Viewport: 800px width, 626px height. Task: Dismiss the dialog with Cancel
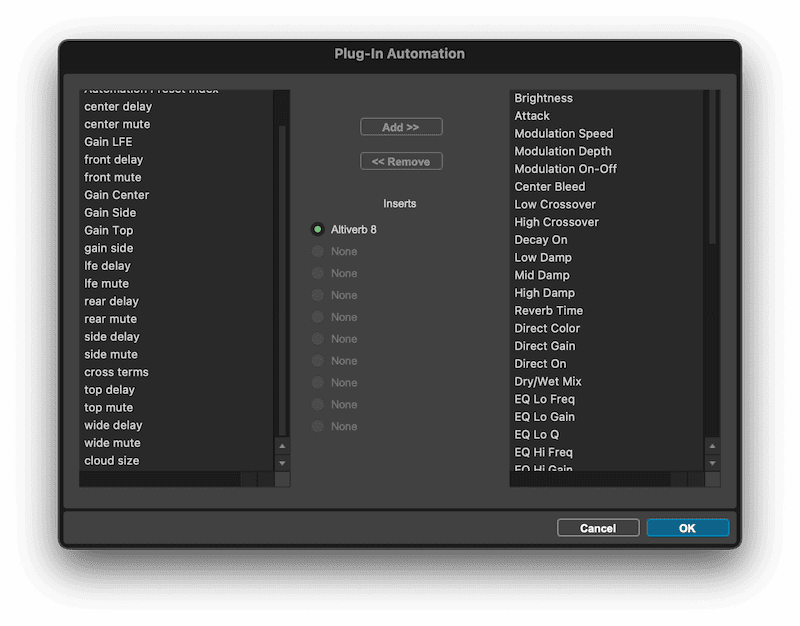click(598, 528)
